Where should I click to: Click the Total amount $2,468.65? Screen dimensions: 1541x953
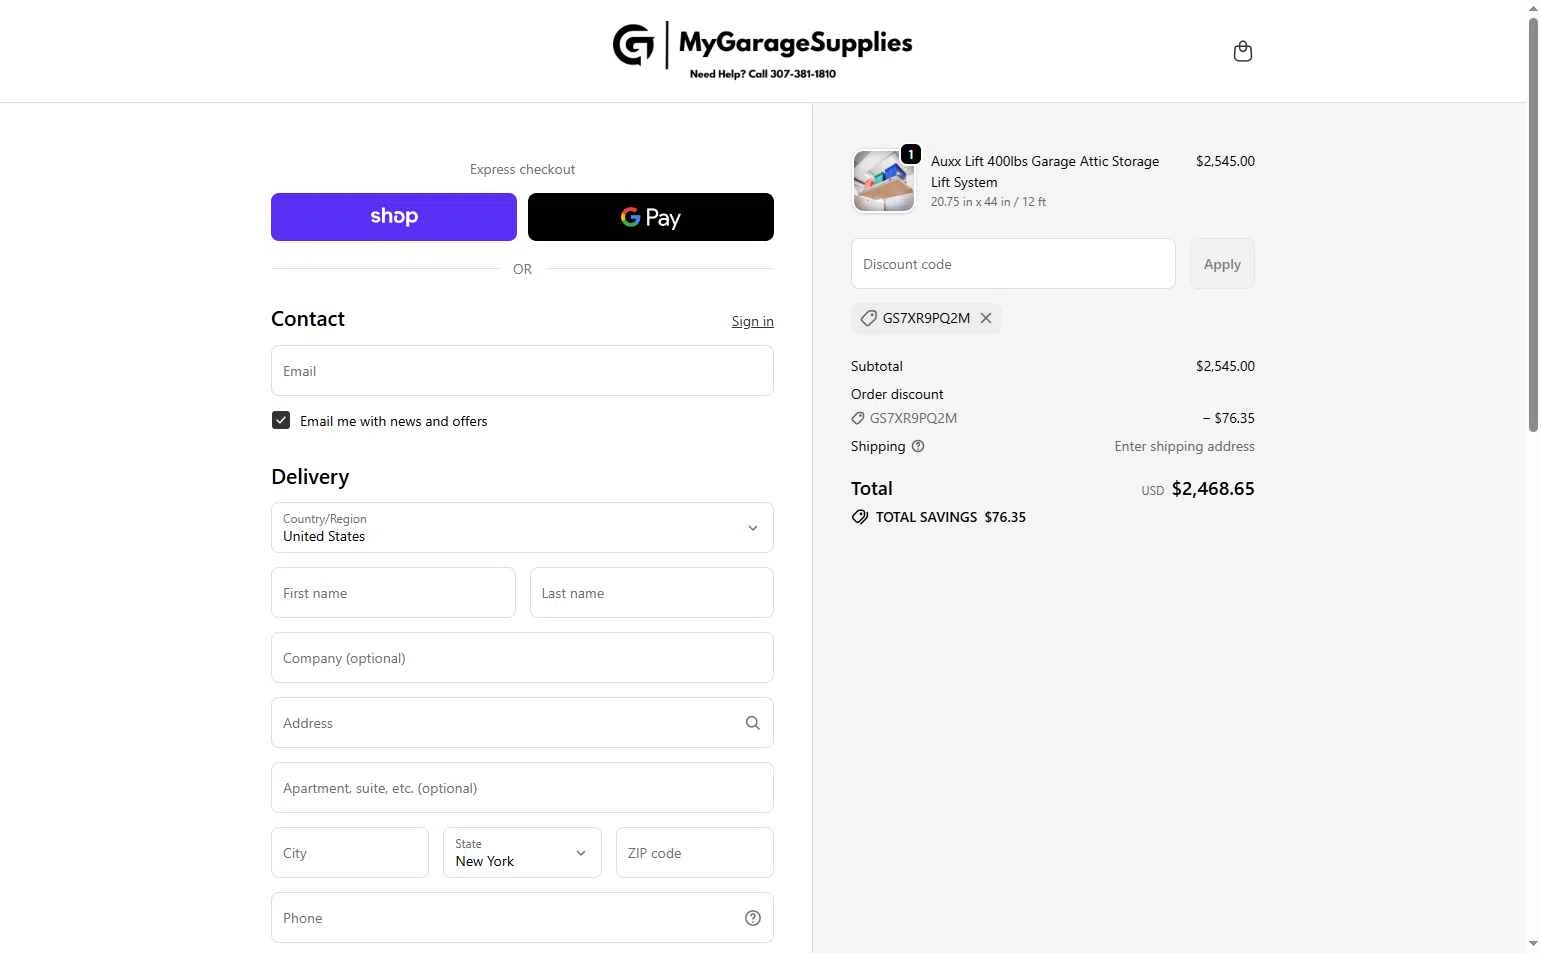coord(1213,489)
